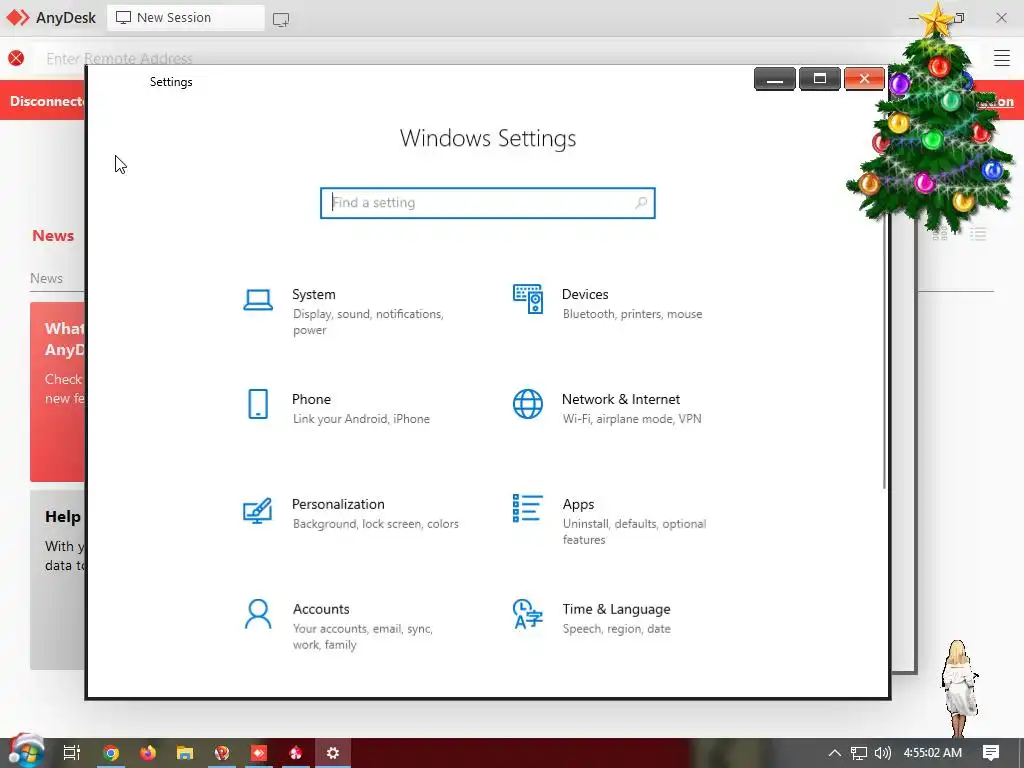Viewport: 1024px width, 768px height.
Task: Launch Firefox from the taskbar
Action: 148,753
